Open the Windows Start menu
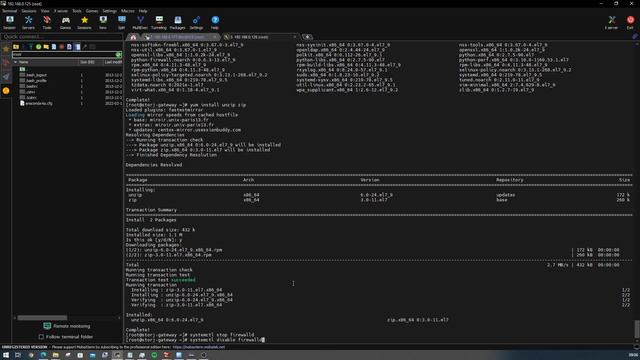 6,355
